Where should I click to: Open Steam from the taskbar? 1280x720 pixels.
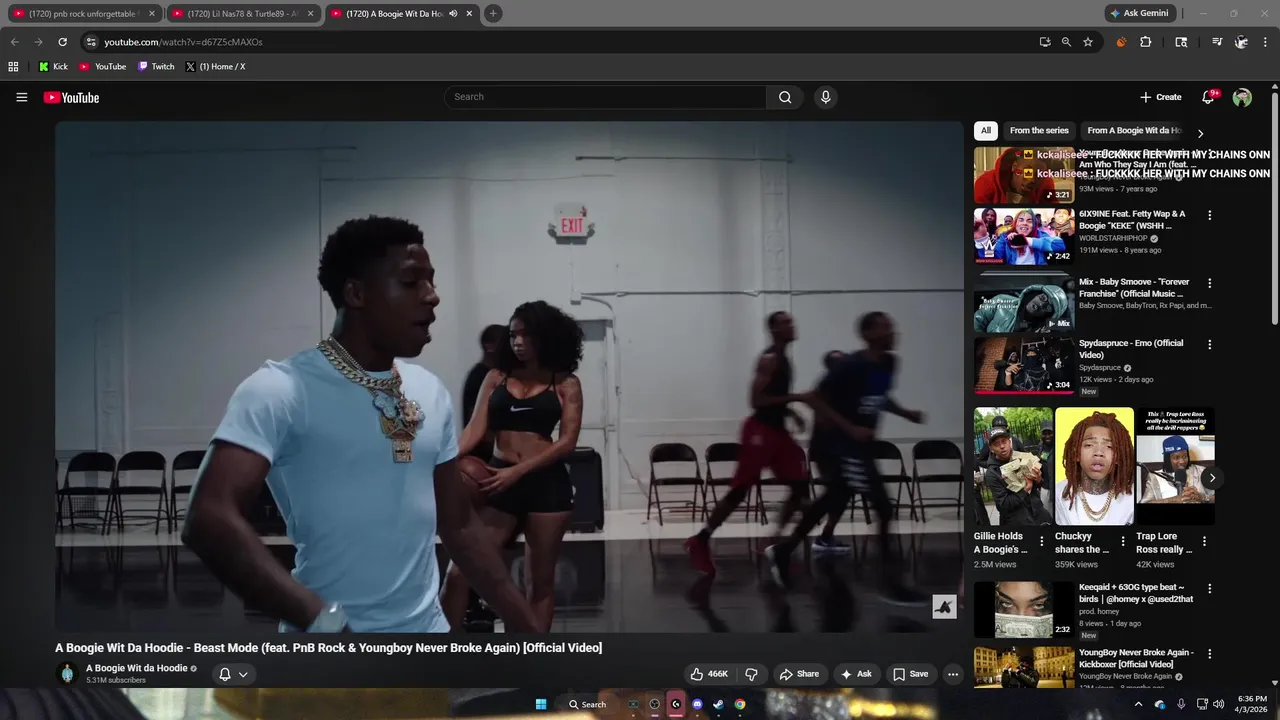718,704
